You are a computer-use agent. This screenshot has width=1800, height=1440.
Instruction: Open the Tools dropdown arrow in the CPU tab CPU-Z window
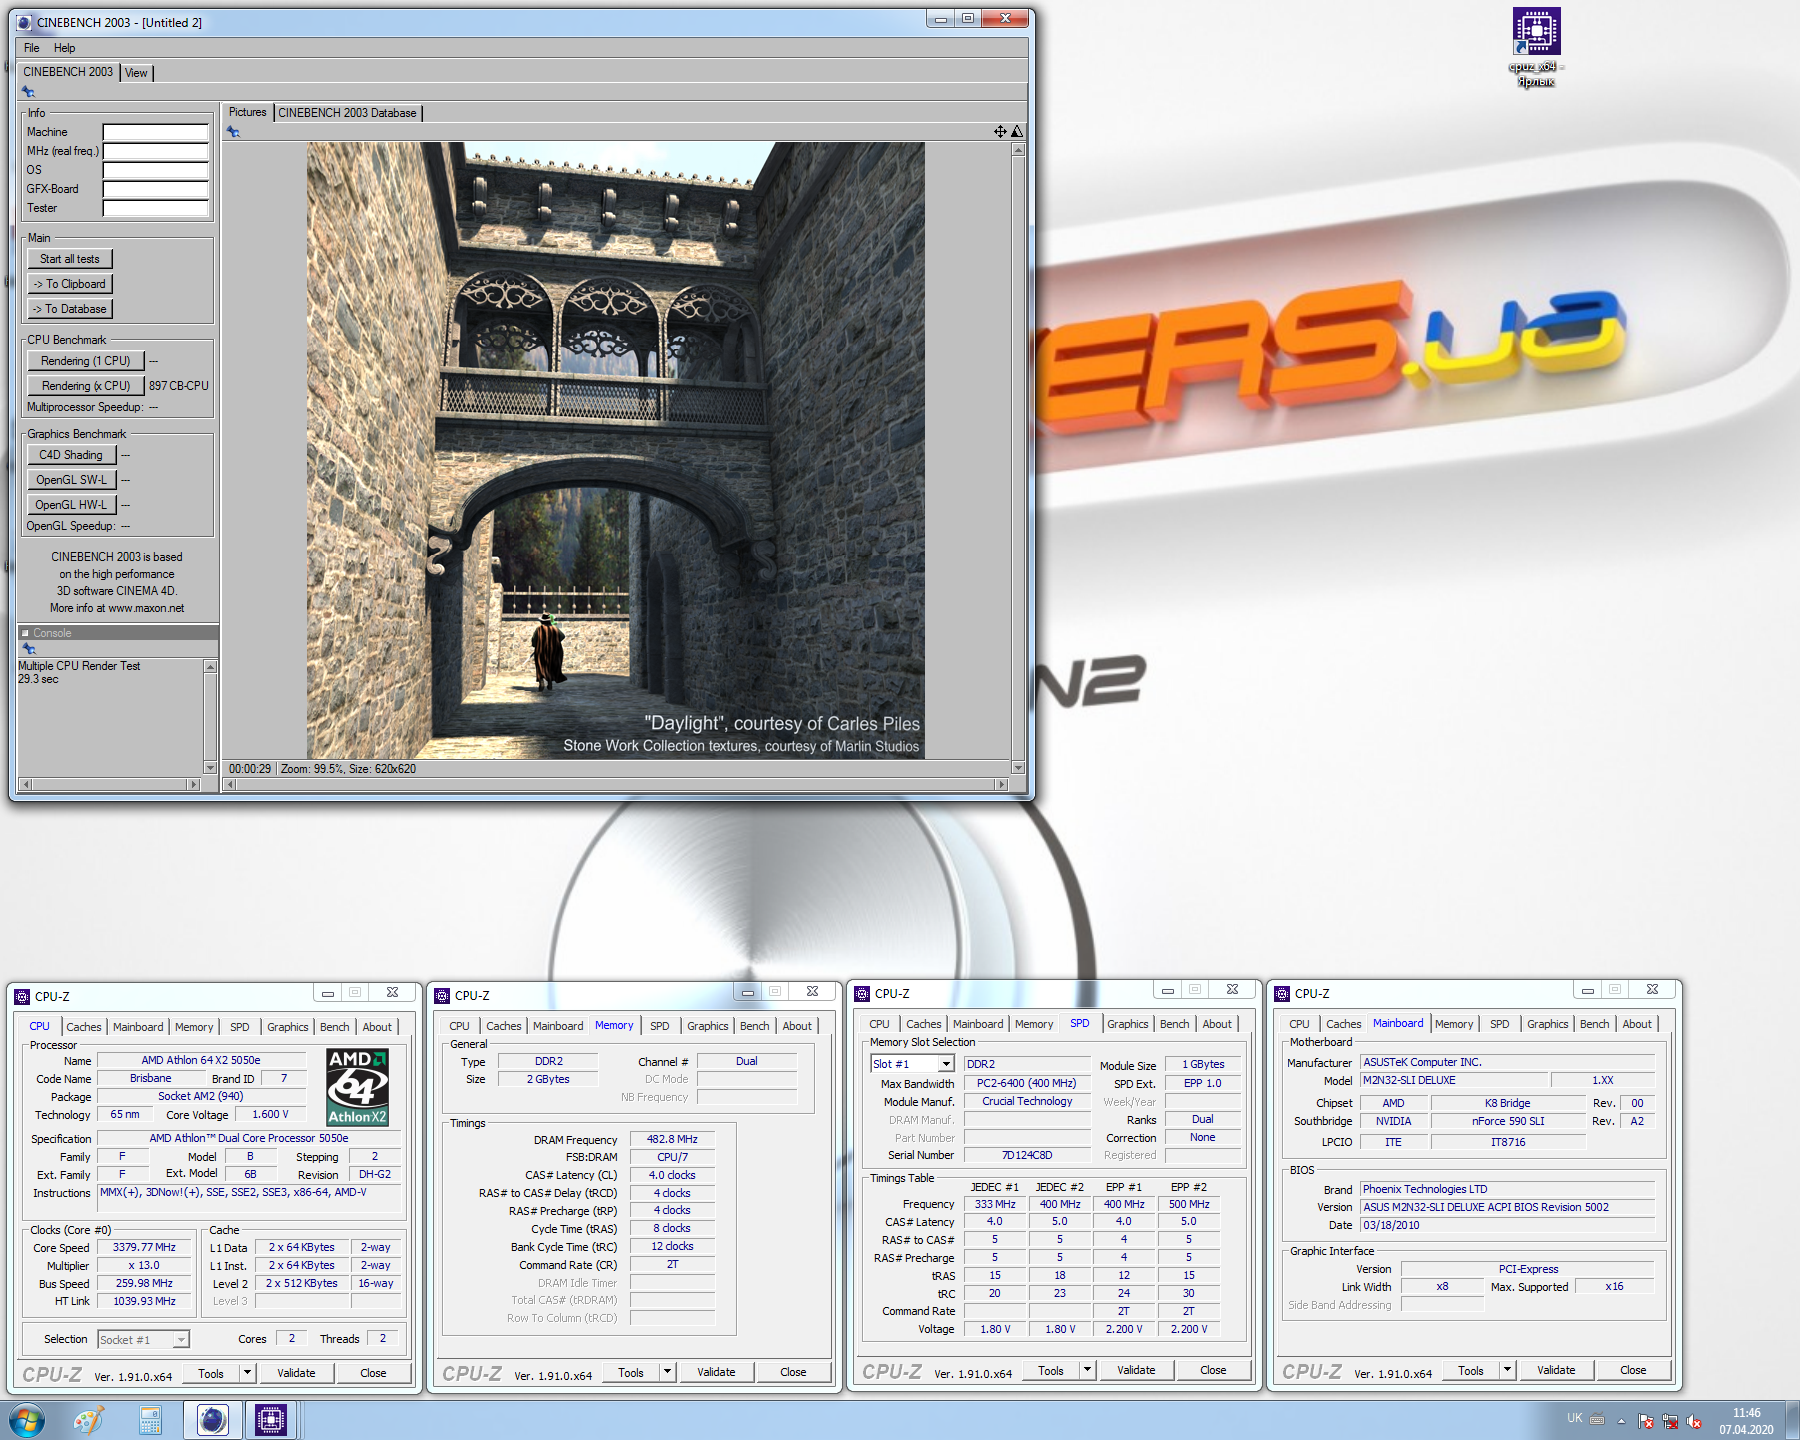247,1373
